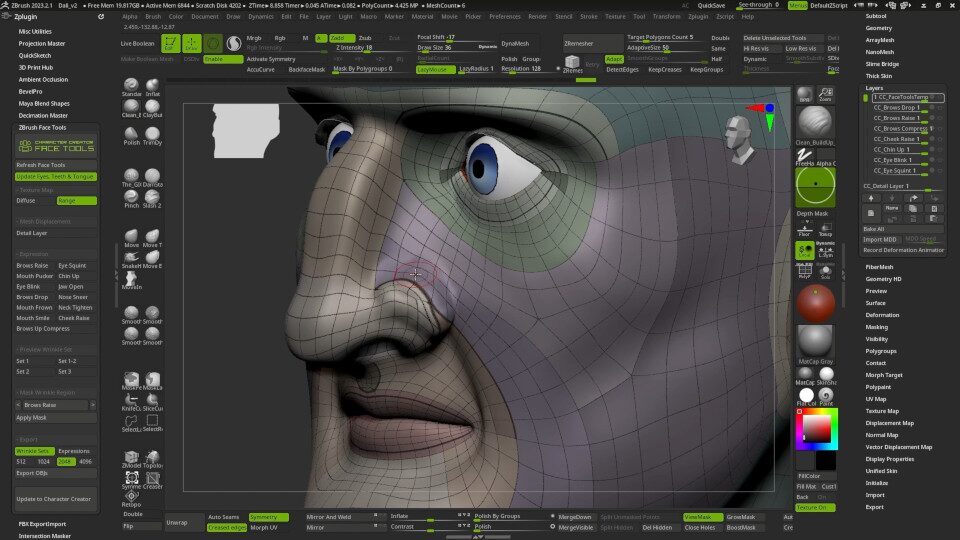Open the Decimation Master plugin section
This screenshot has width=960, height=540.
pyautogui.click(x=43, y=115)
